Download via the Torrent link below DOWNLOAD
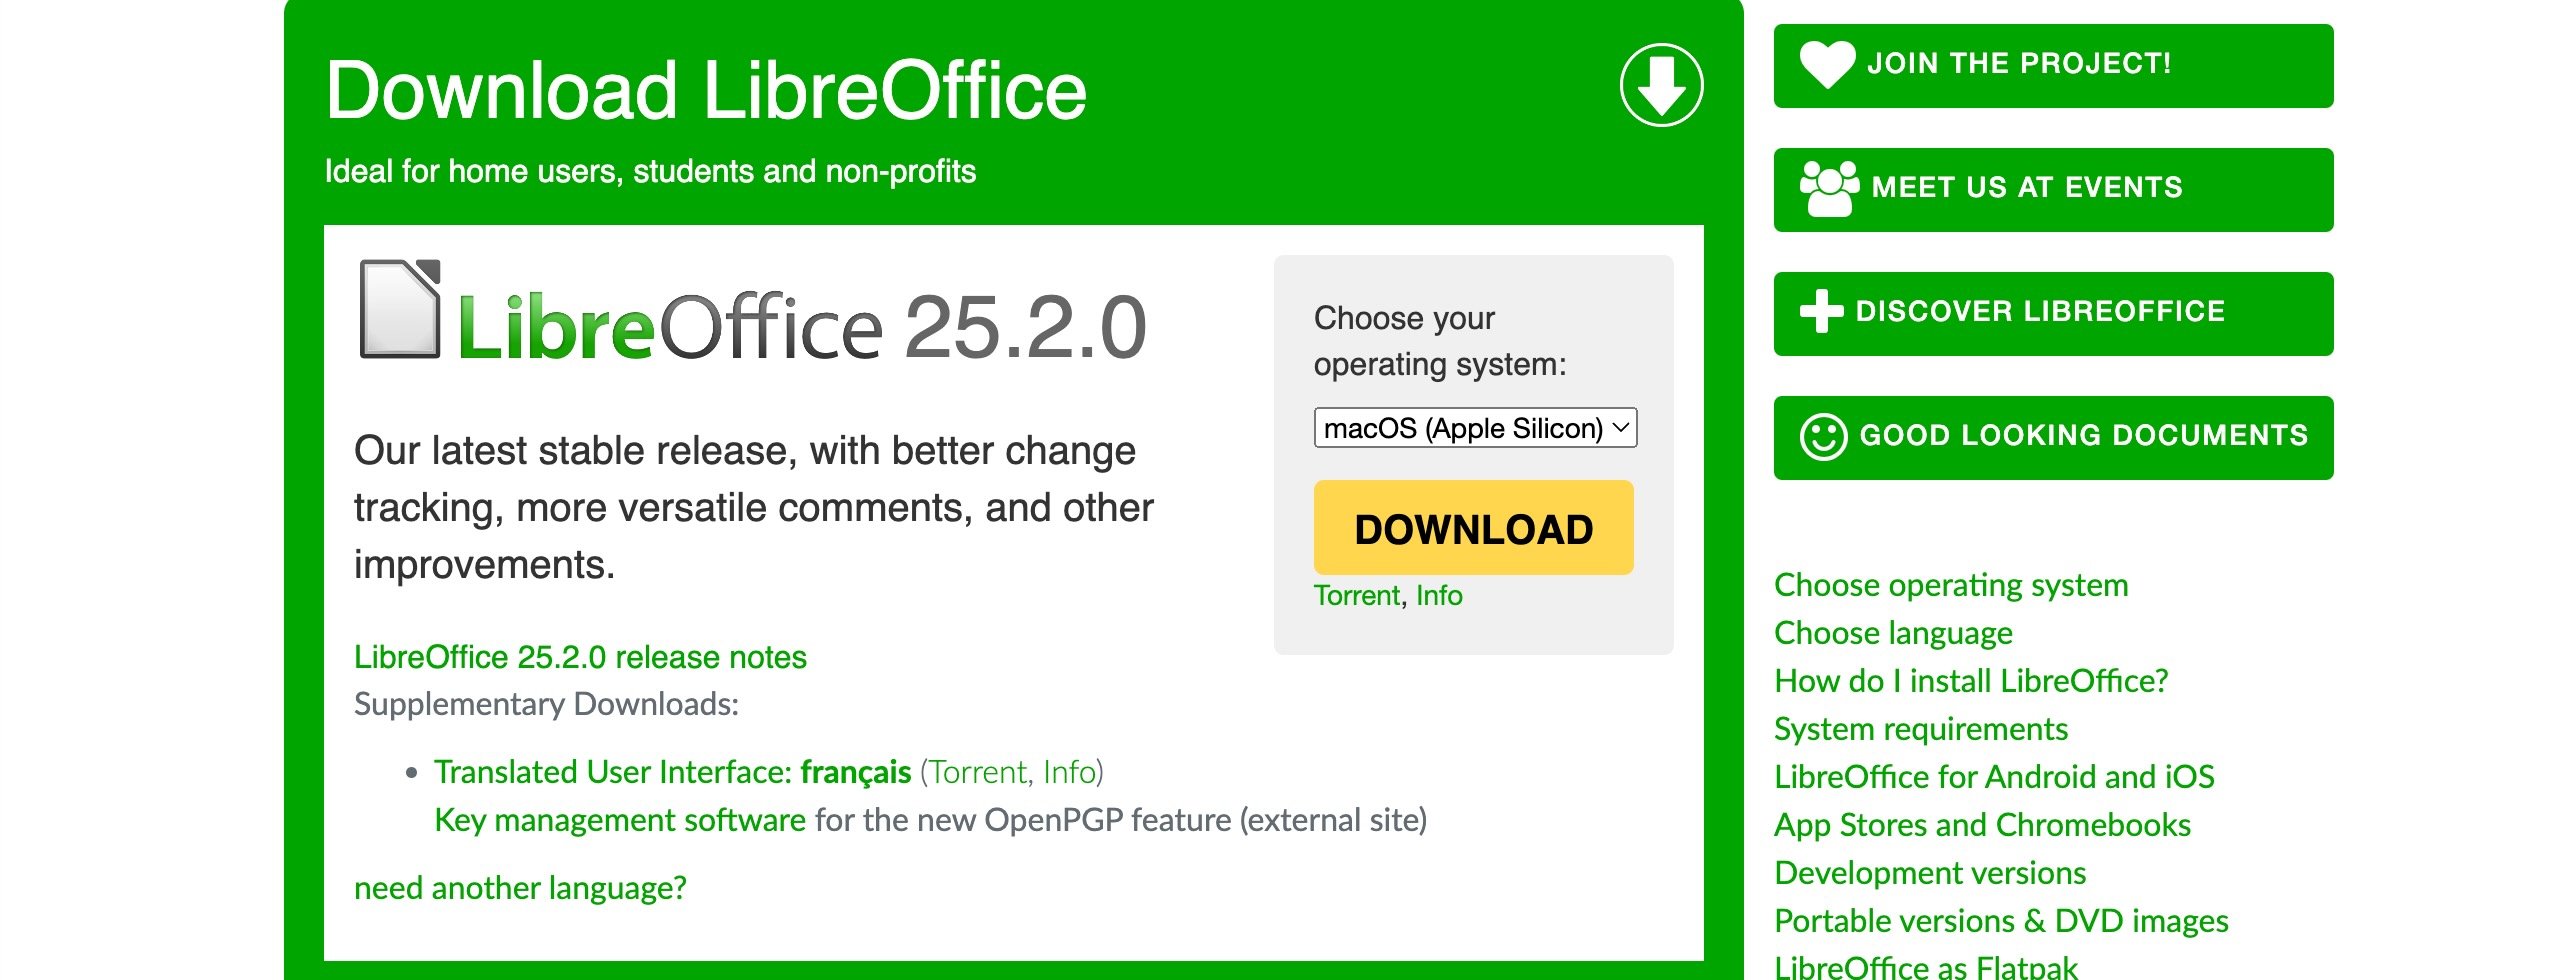This screenshot has width=2562, height=980. pyautogui.click(x=1357, y=595)
